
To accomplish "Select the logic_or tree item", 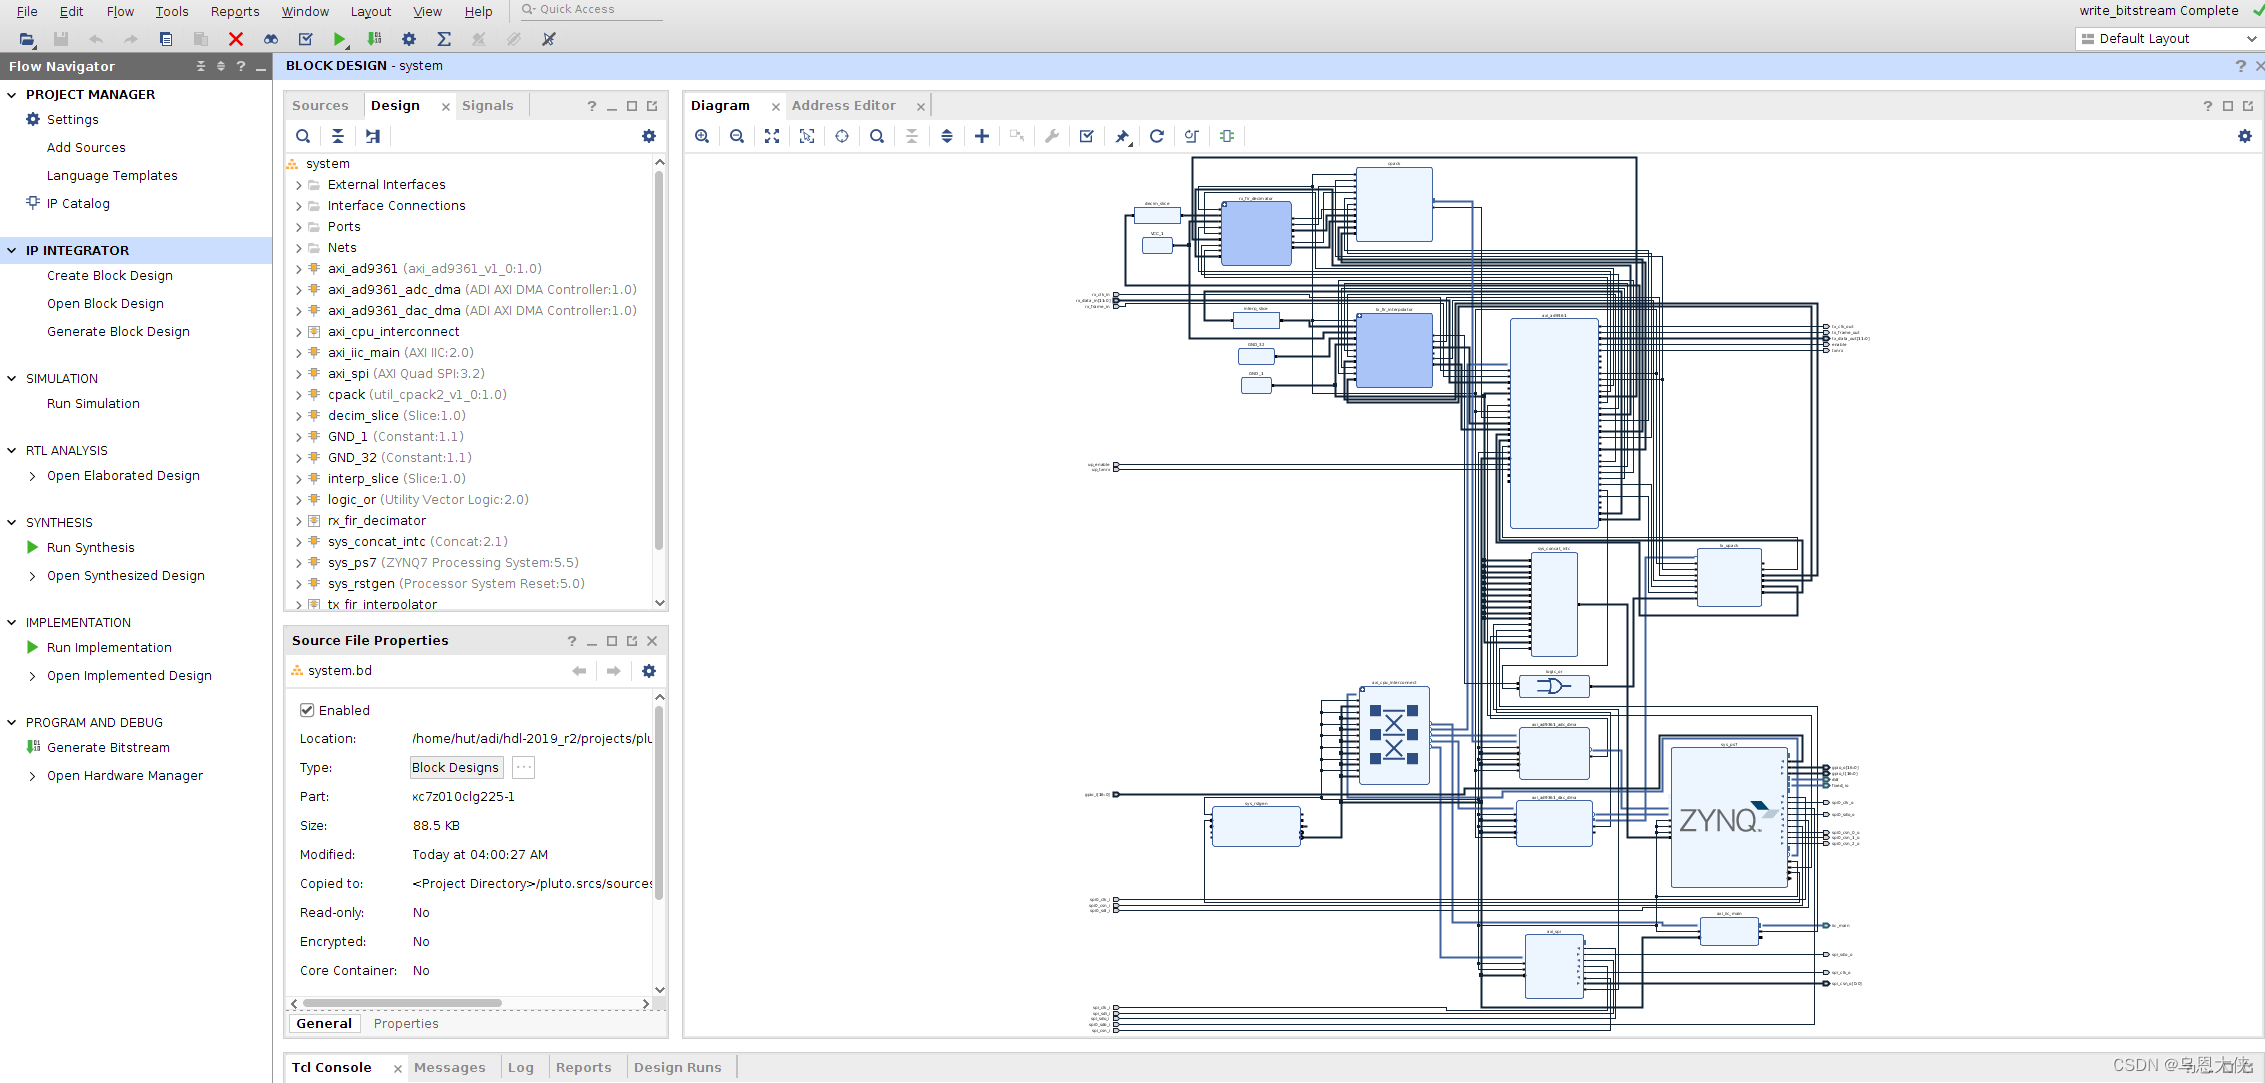I will coord(428,500).
